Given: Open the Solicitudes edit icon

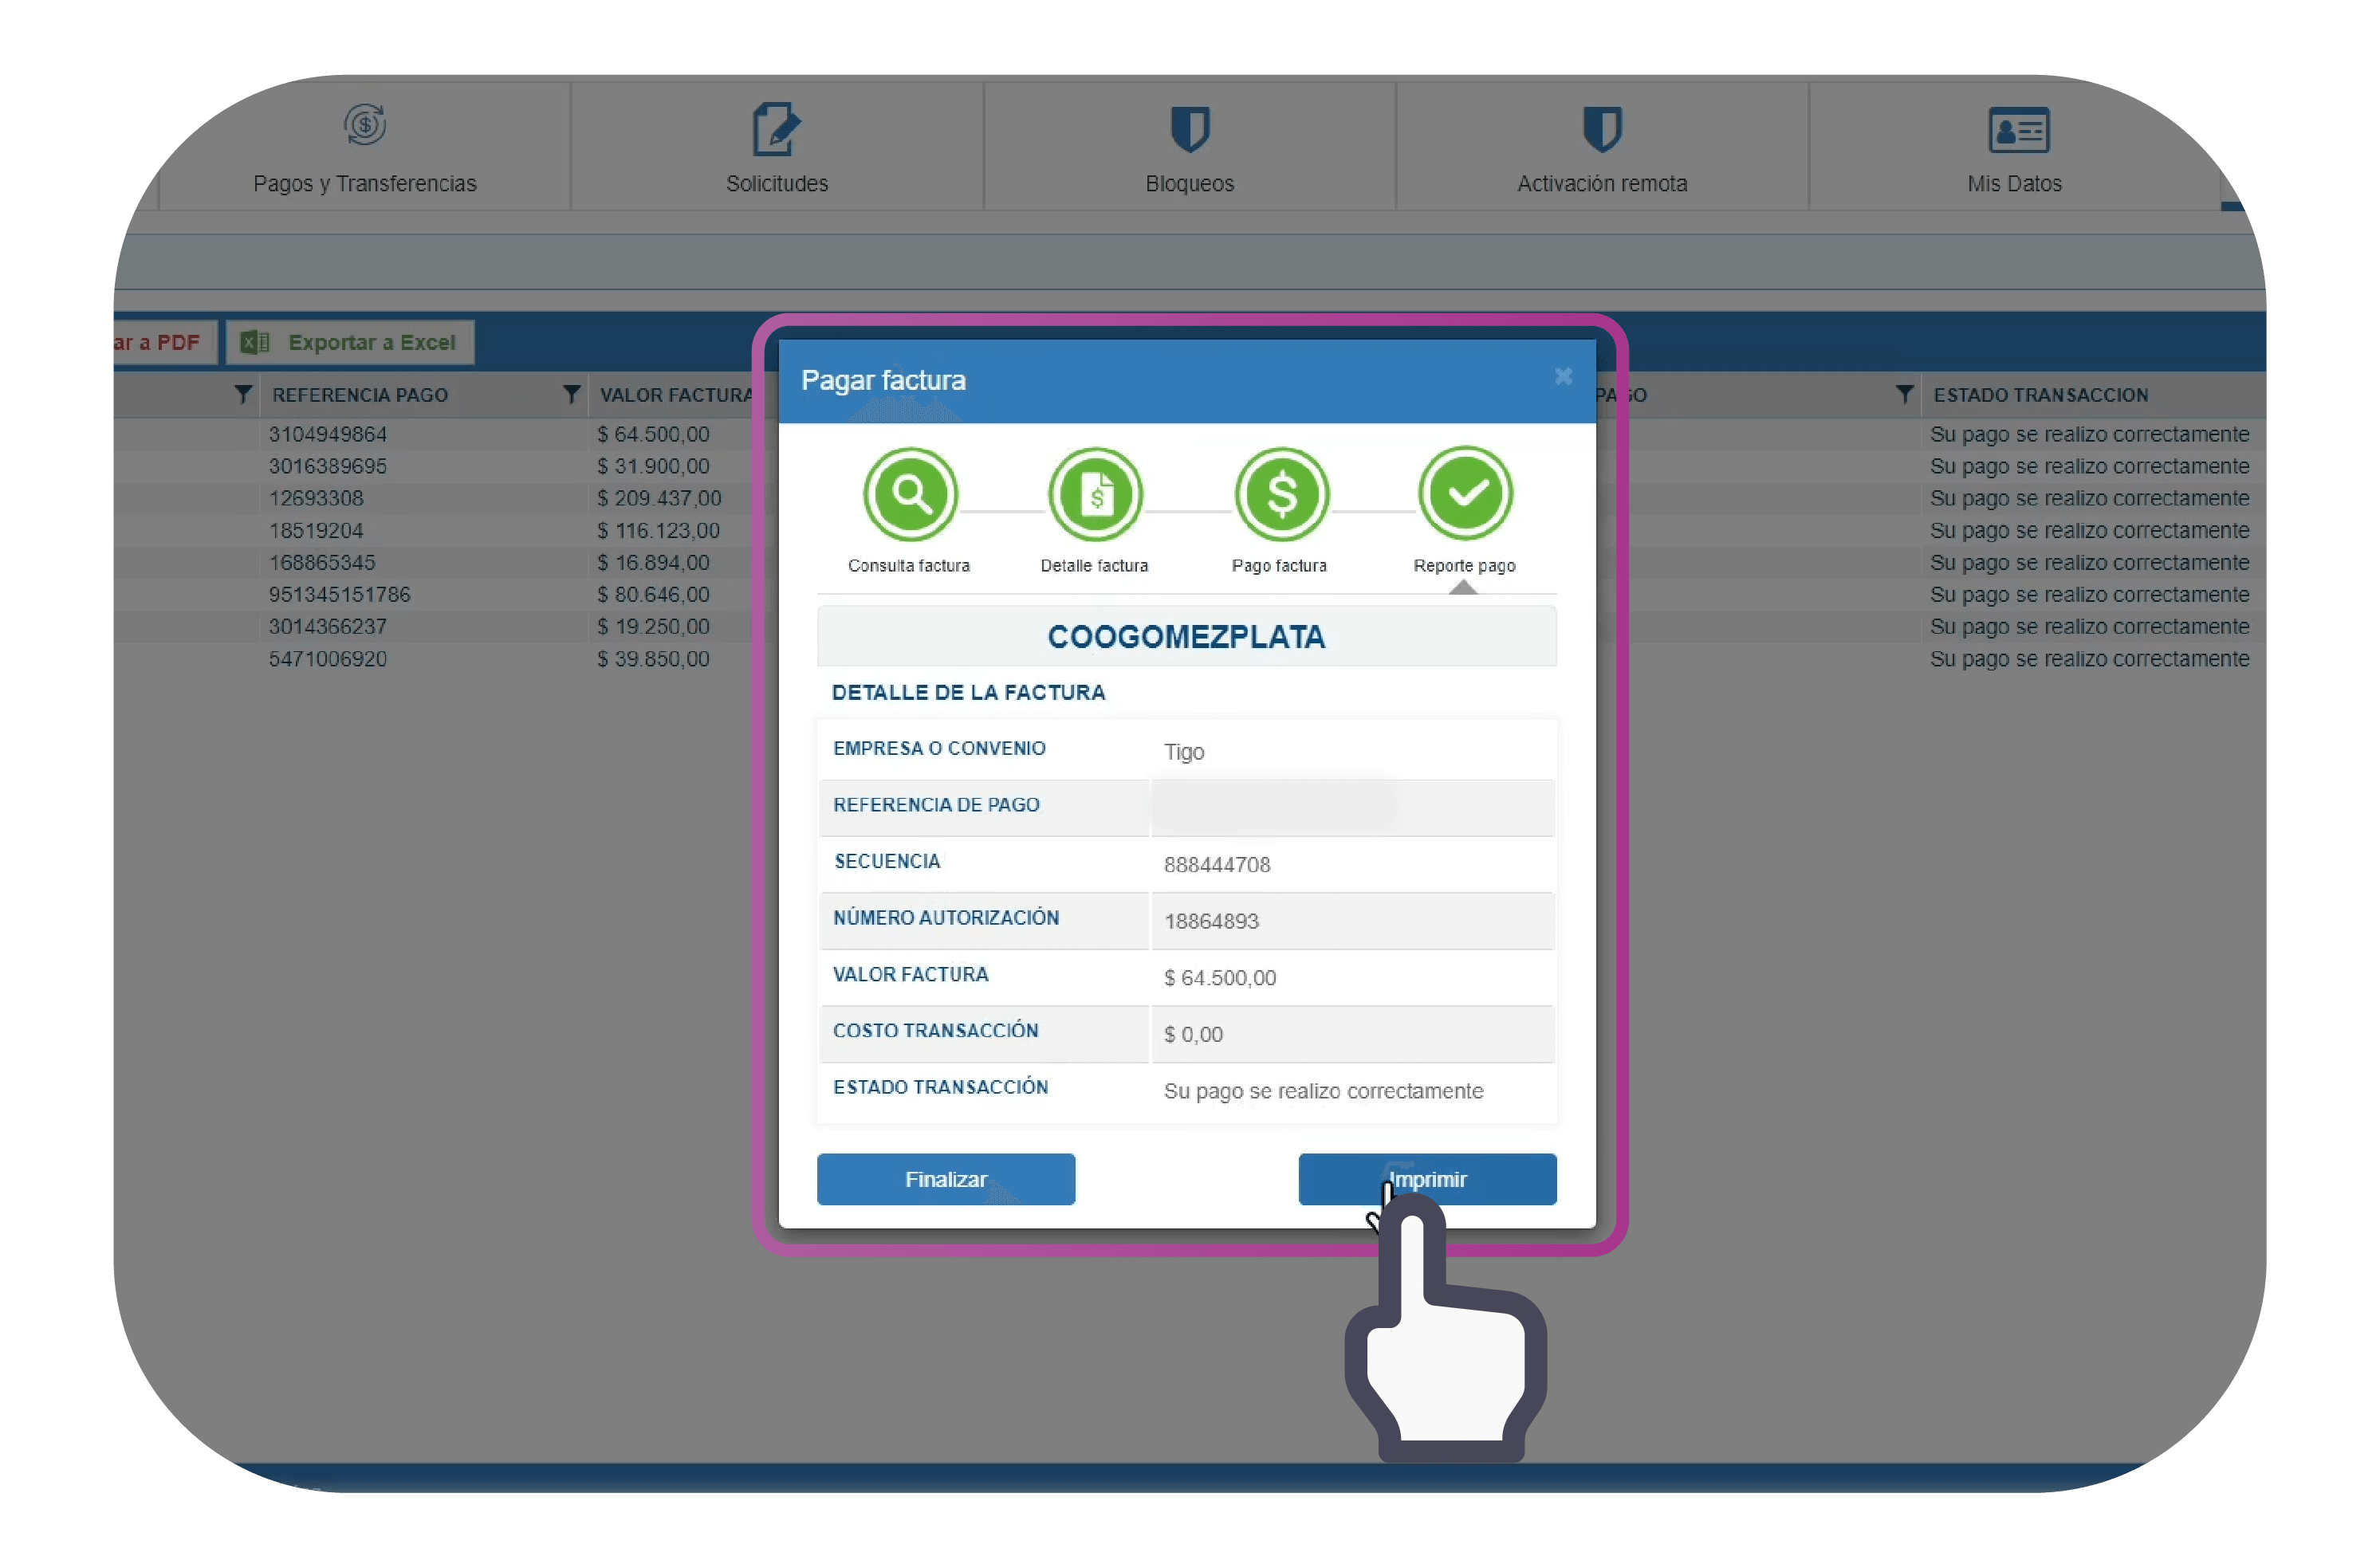Looking at the screenshot, I should coord(776,129).
